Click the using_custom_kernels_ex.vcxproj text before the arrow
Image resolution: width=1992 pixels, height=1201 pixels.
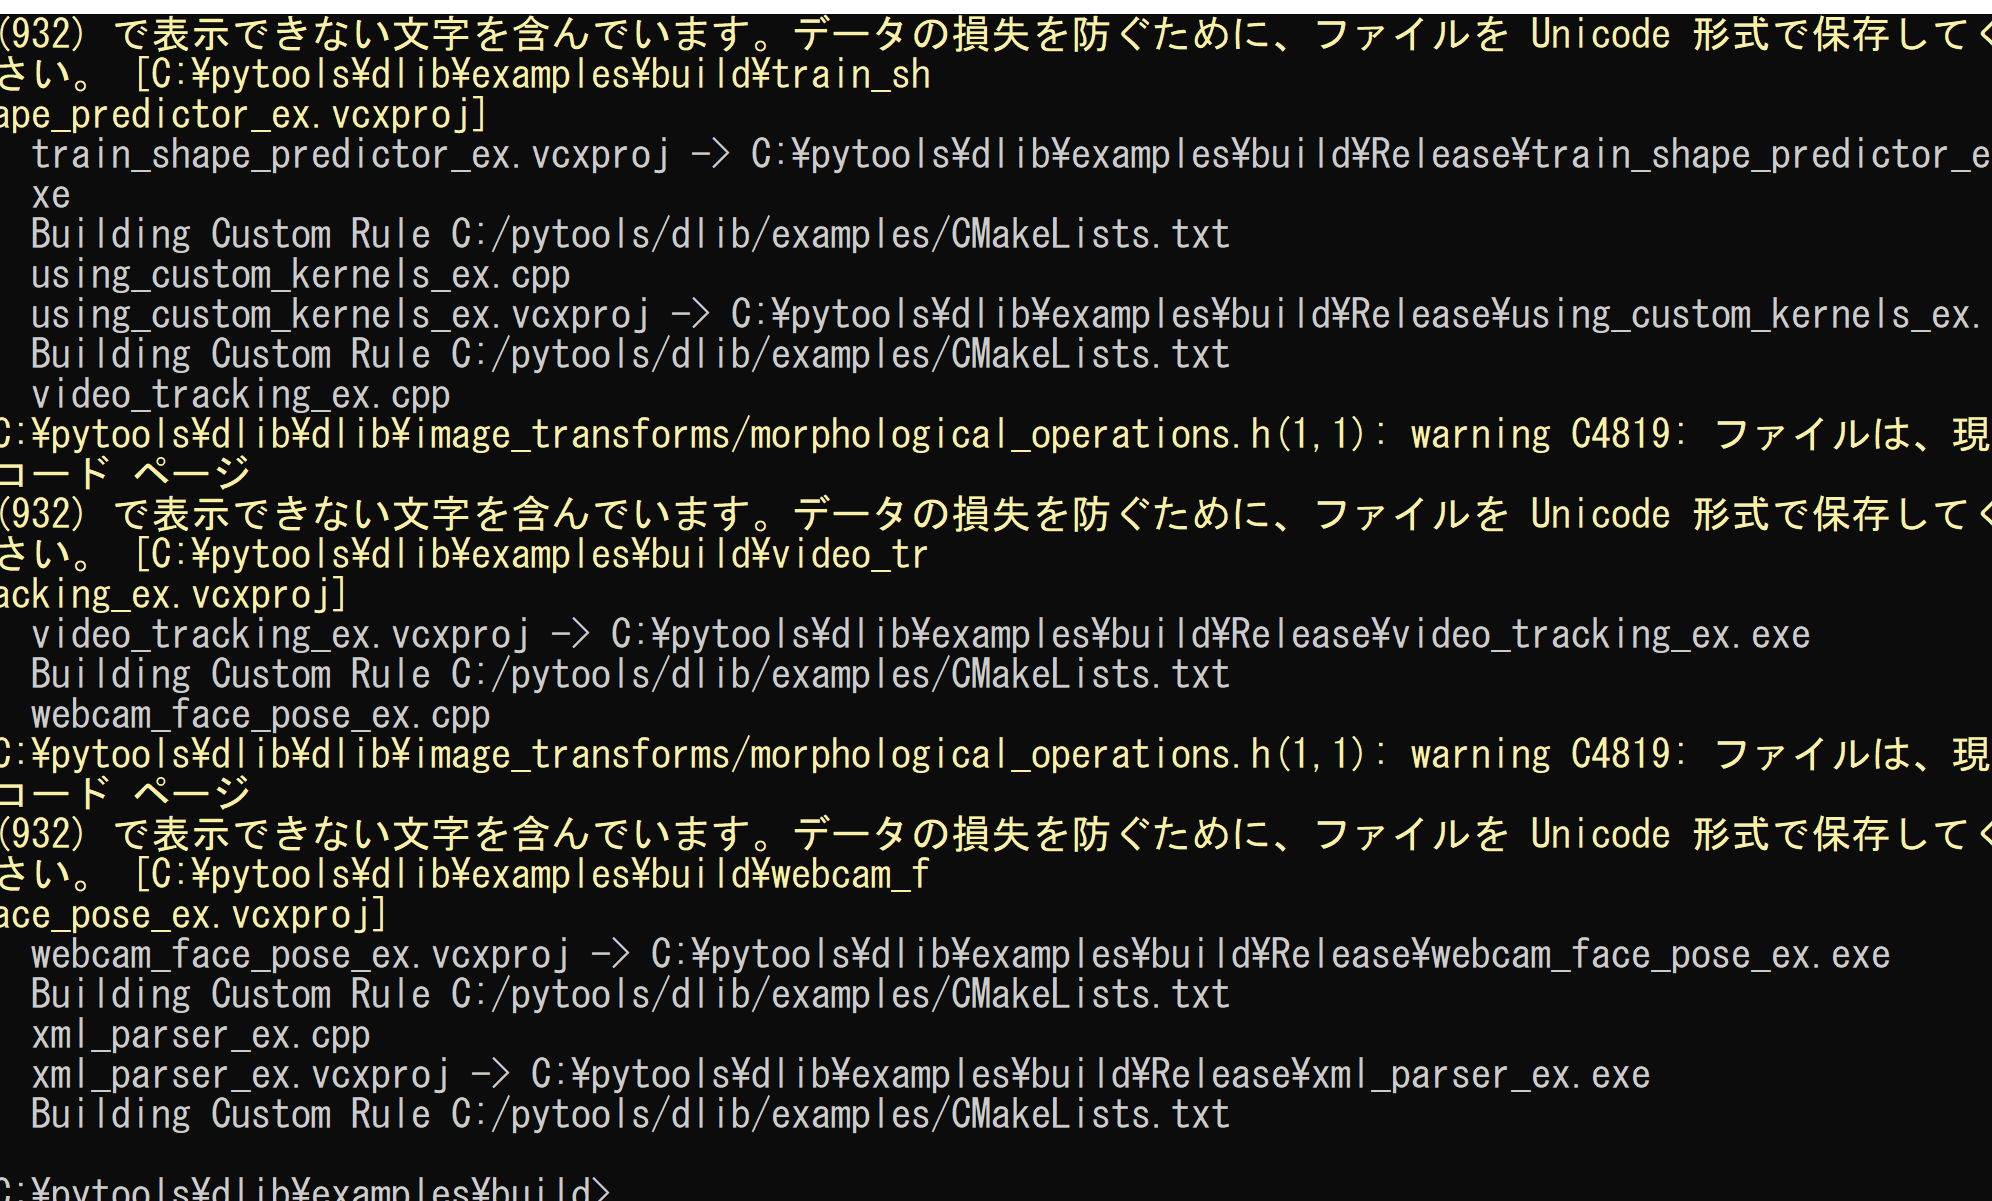(340, 315)
